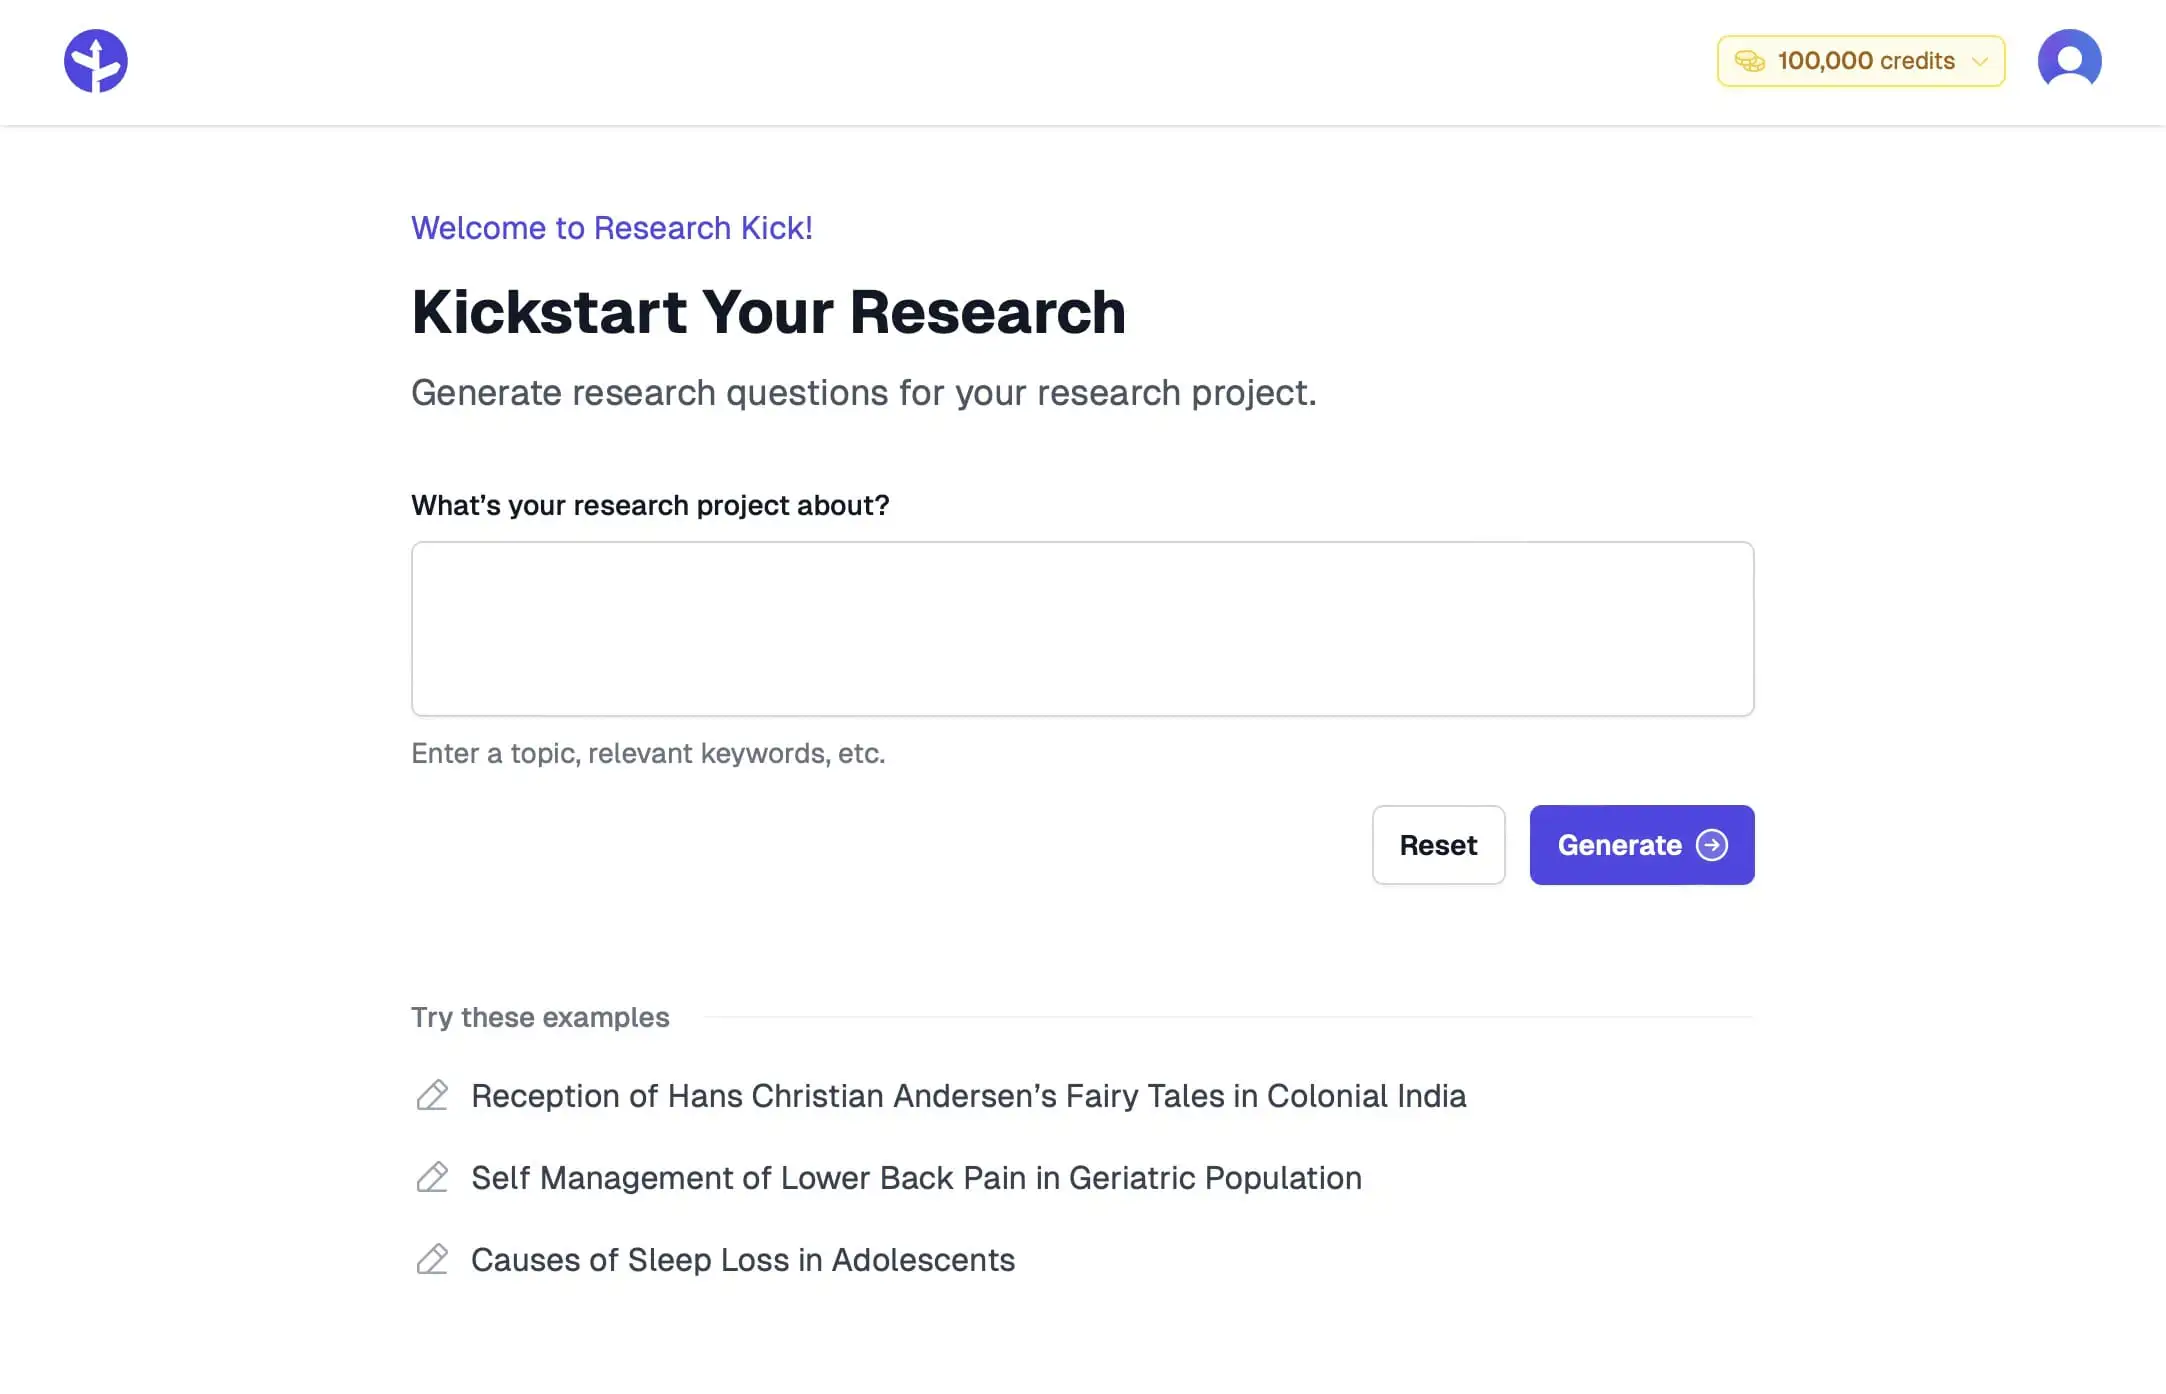Click the coins icon beside credits
2166x1394 pixels.
coord(1749,61)
